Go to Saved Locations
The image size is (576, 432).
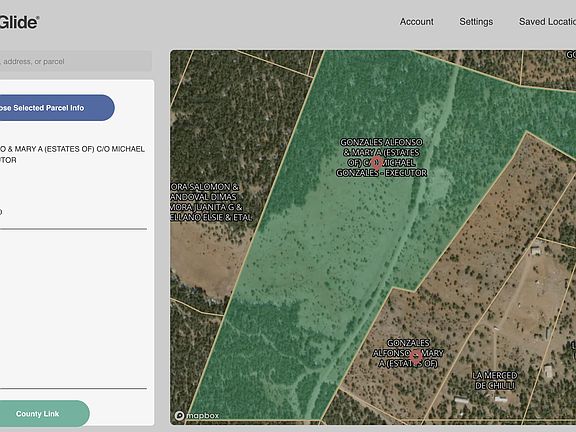click(547, 22)
